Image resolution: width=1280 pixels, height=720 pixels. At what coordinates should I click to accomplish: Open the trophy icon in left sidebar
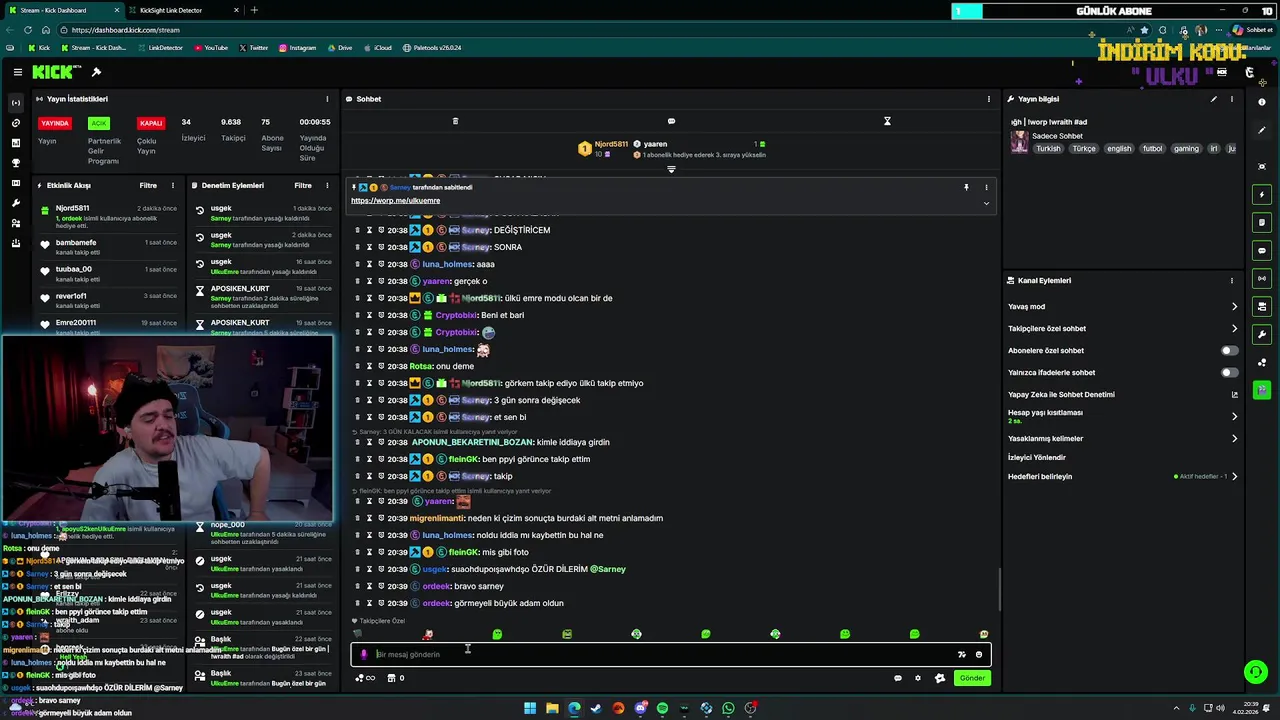pyautogui.click(x=15, y=163)
